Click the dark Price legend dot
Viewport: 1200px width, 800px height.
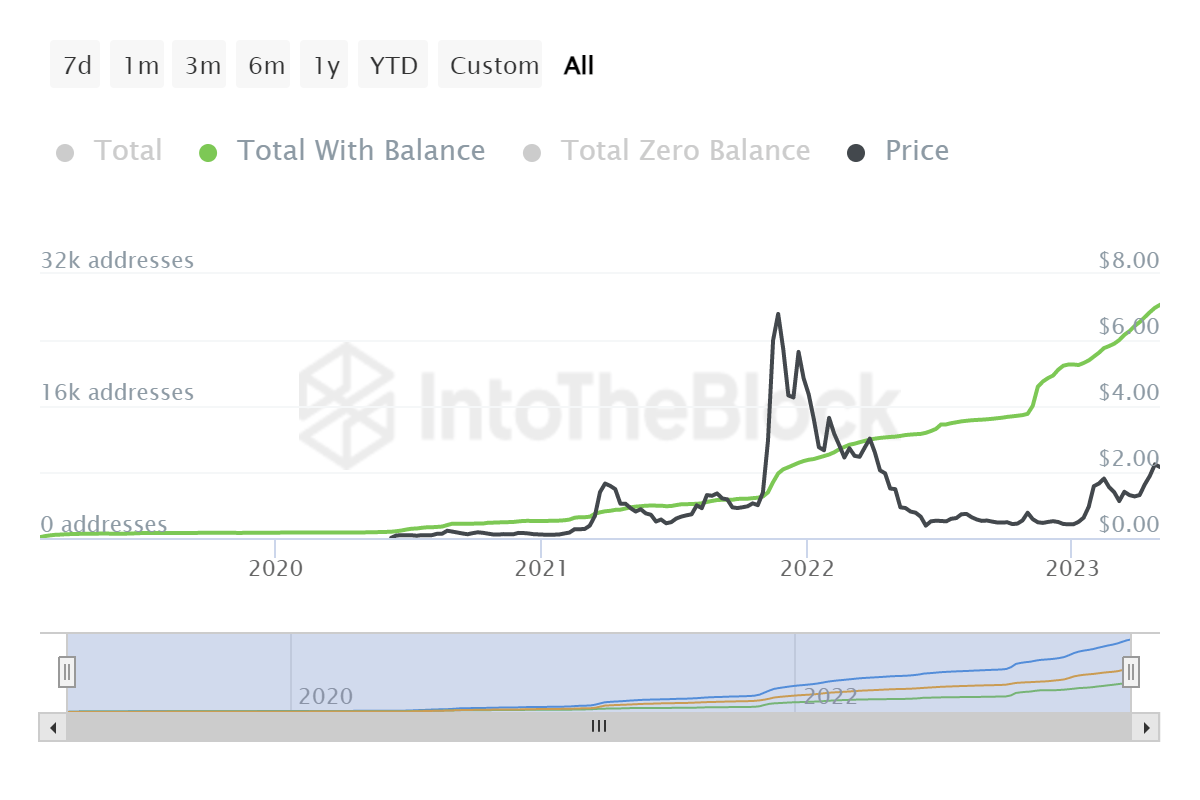coord(856,153)
